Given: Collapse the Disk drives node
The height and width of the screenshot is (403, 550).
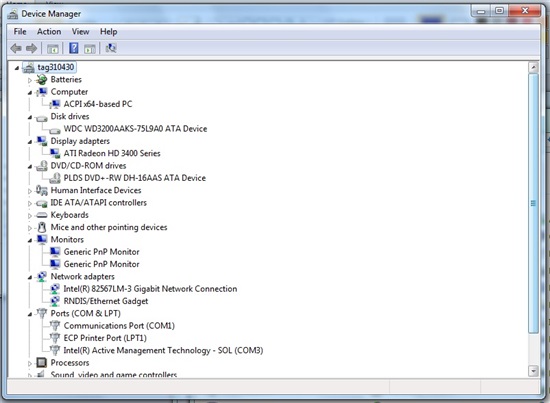Looking at the screenshot, I should [30, 117].
